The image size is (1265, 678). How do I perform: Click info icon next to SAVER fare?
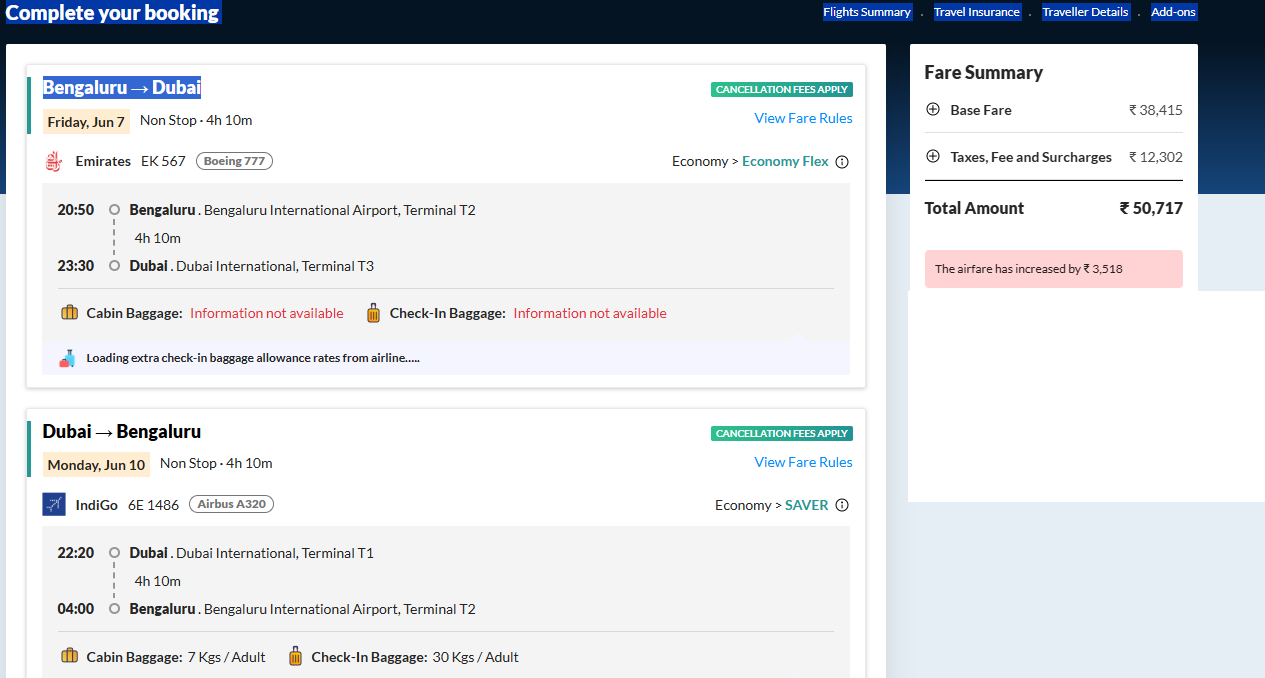click(842, 505)
